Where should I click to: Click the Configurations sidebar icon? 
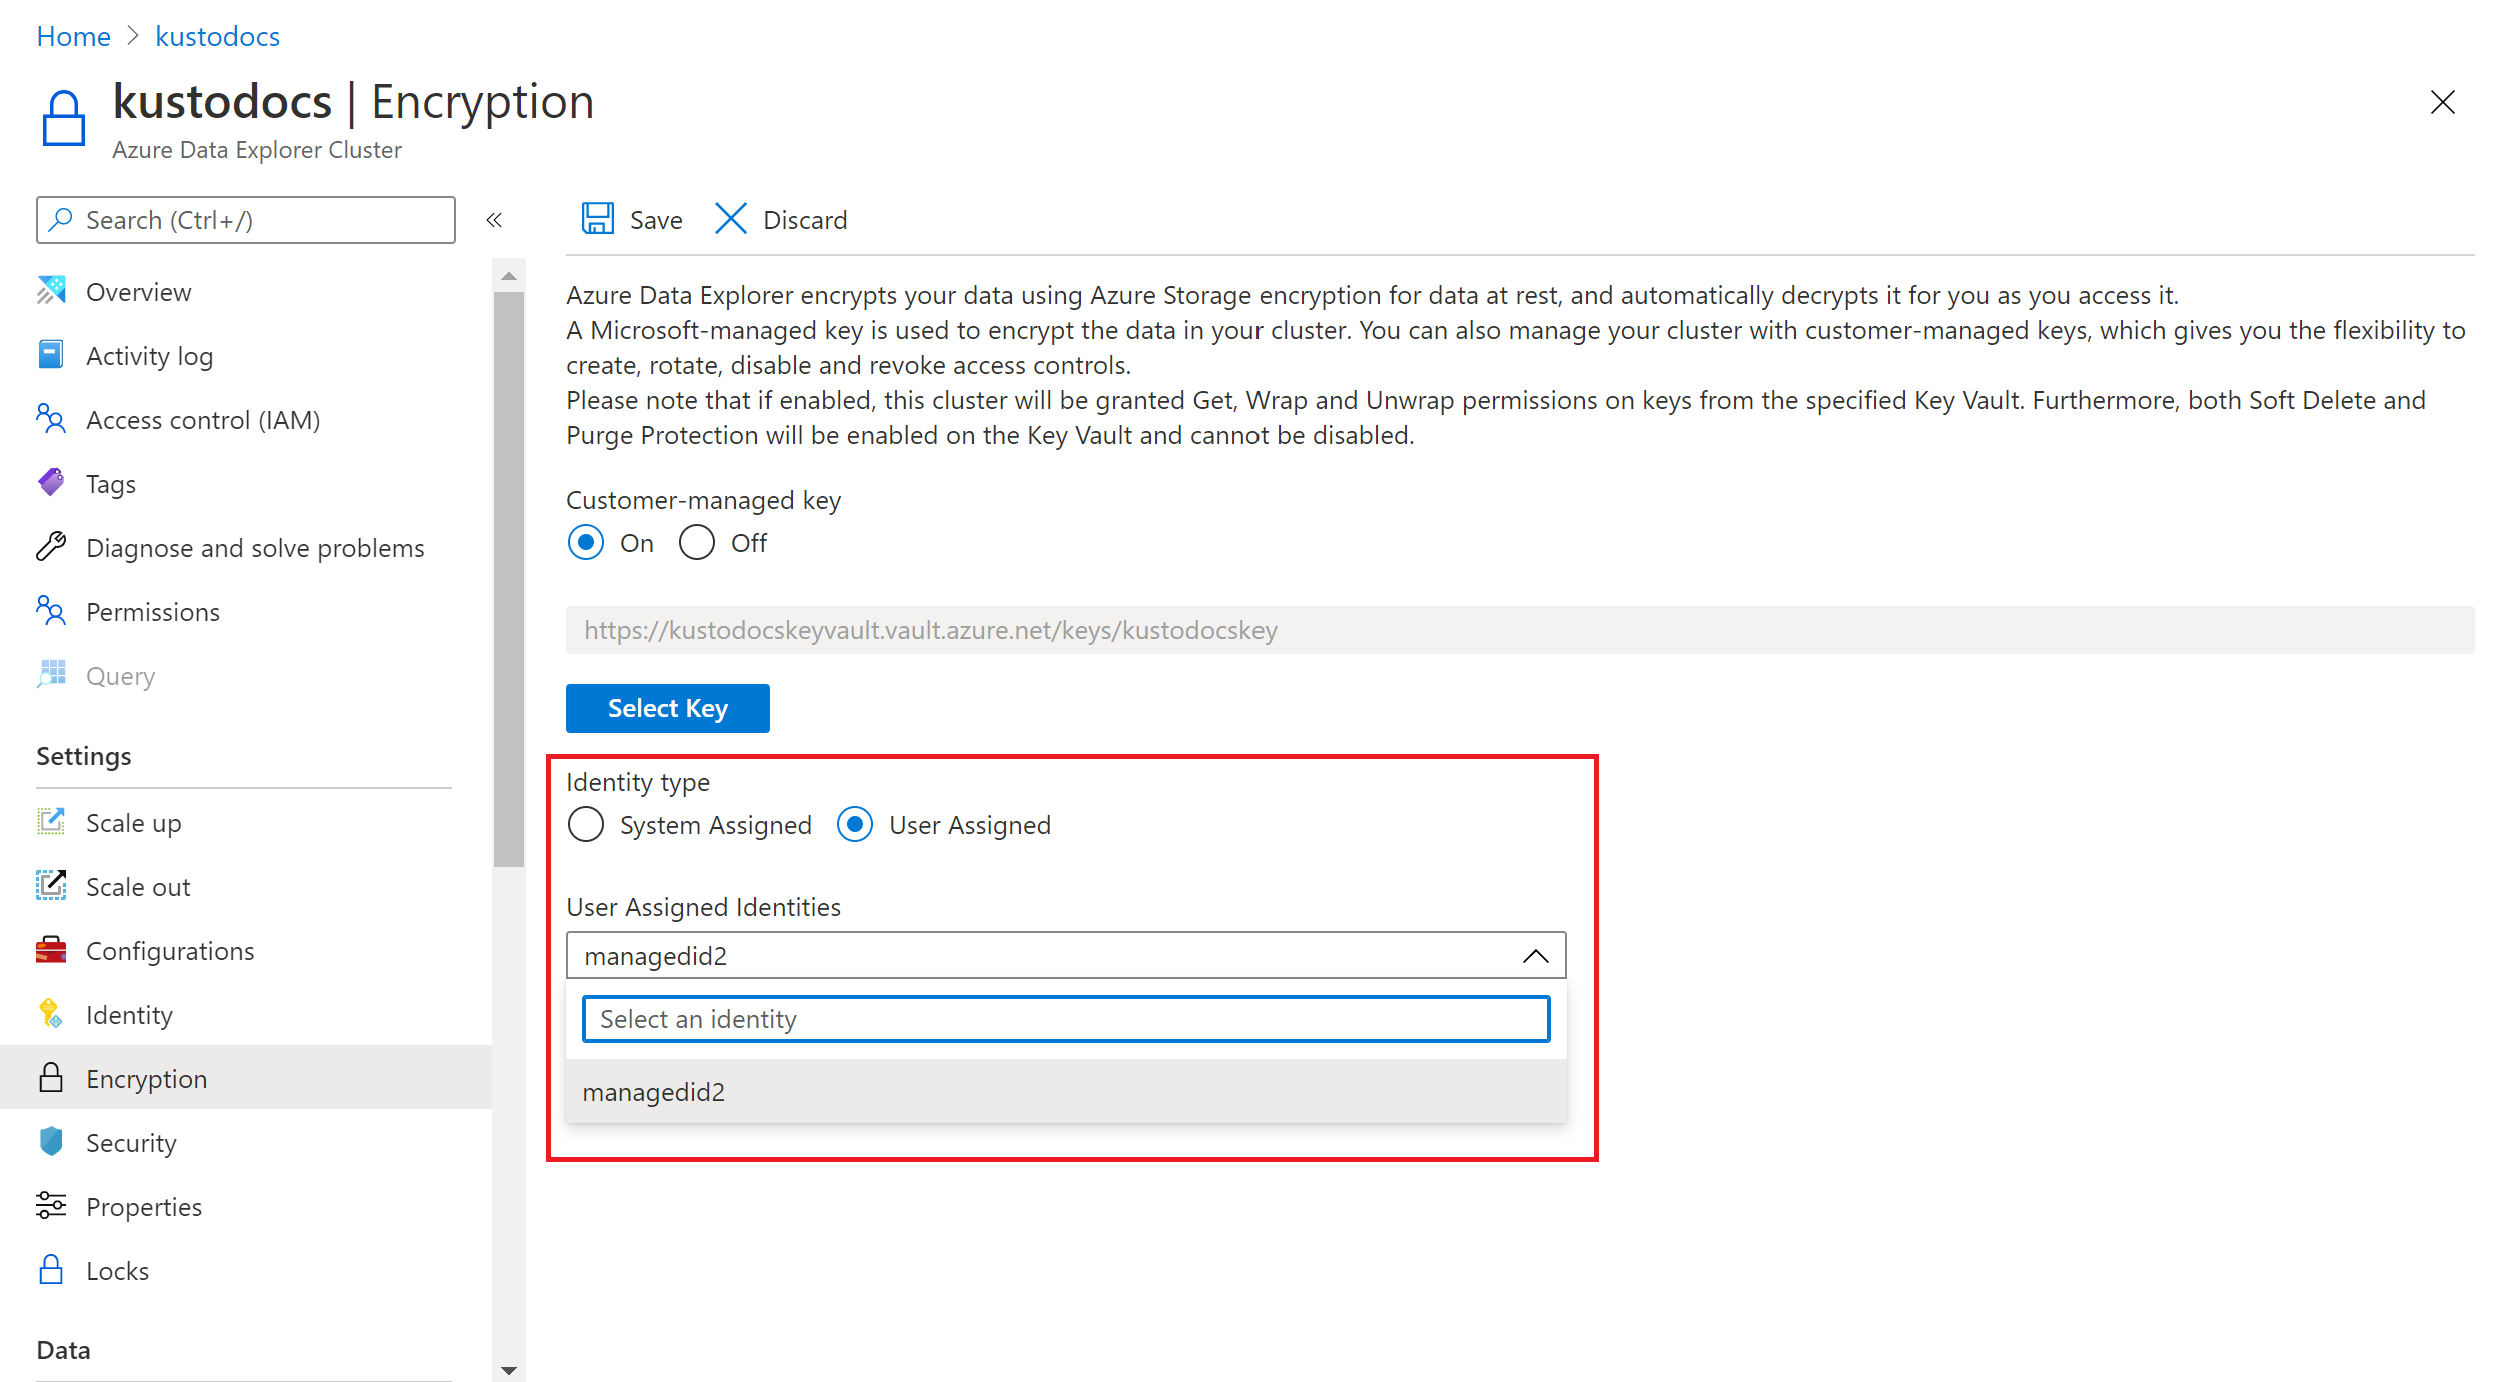[53, 948]
